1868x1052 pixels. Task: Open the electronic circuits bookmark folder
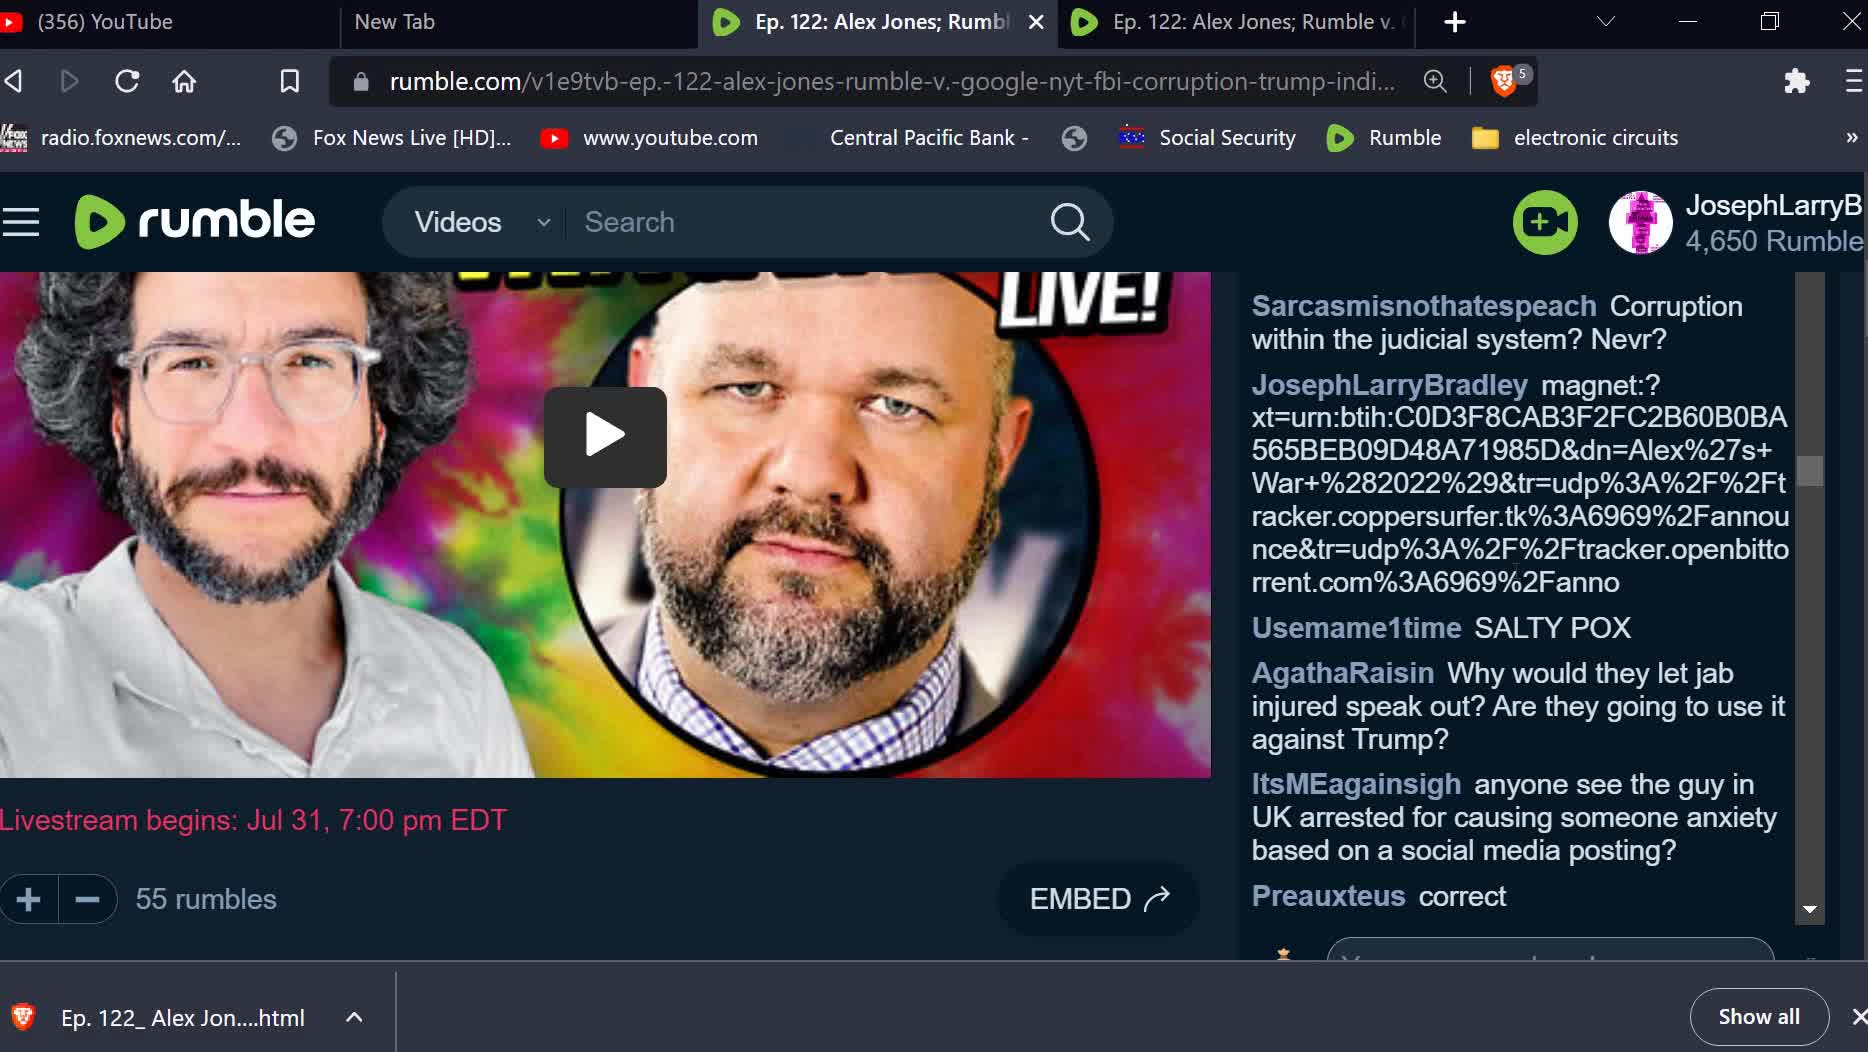[1576, 138]
